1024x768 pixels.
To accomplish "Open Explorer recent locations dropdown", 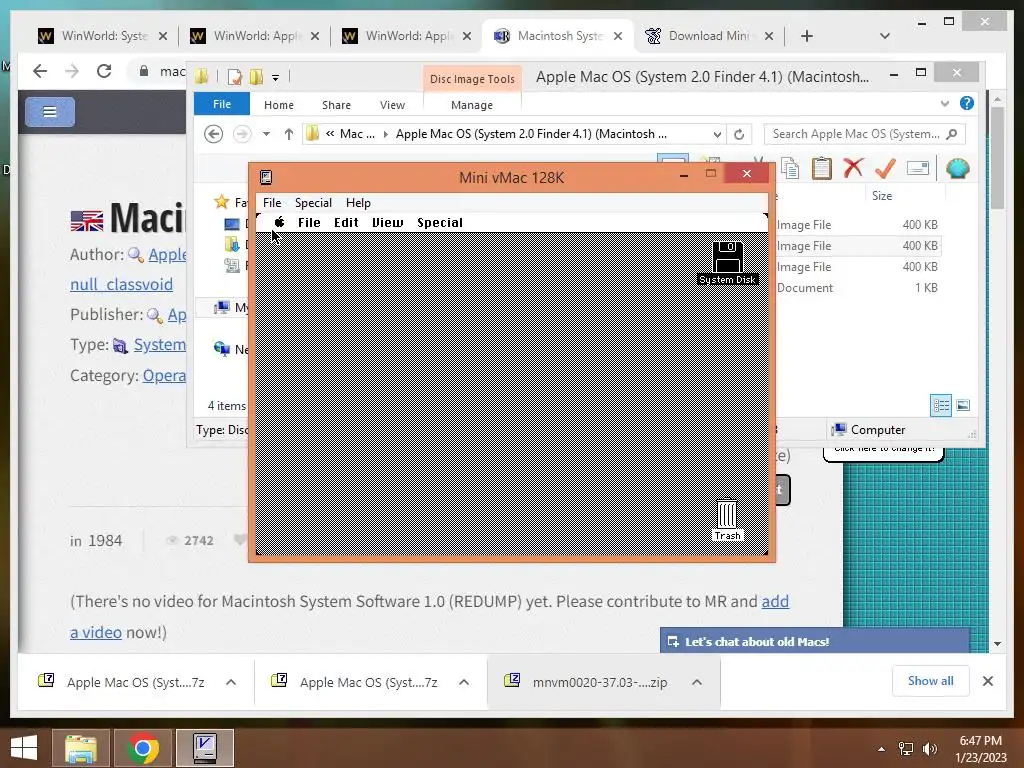I will (266, 134).
